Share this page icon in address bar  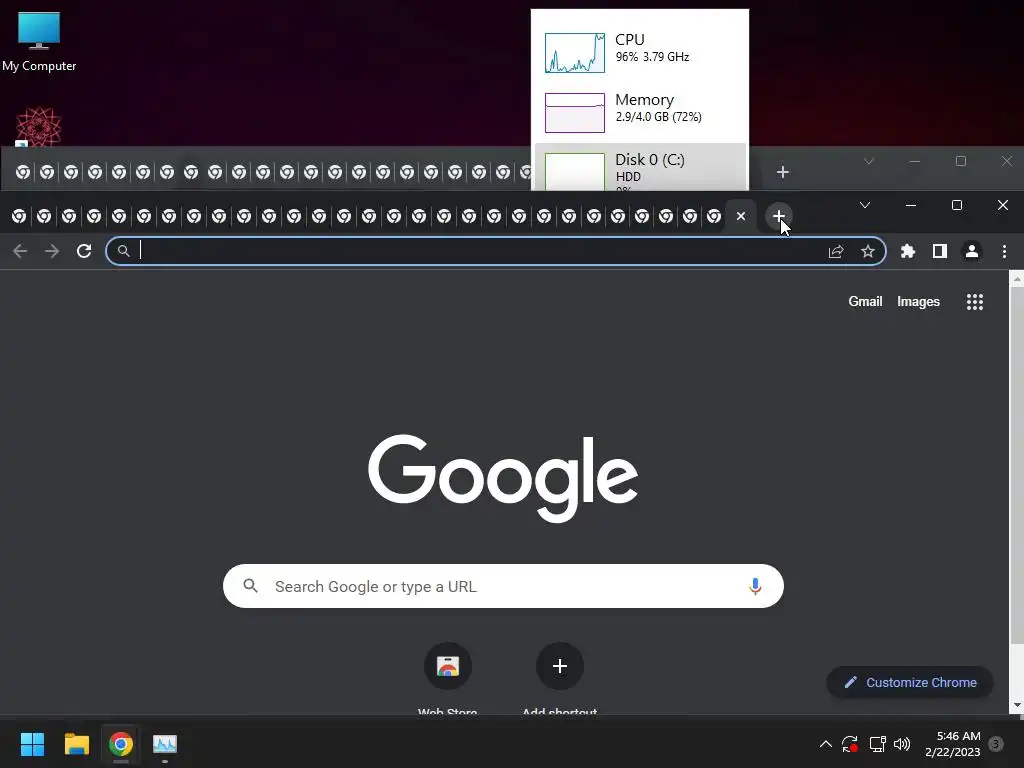tap(836, 251)
